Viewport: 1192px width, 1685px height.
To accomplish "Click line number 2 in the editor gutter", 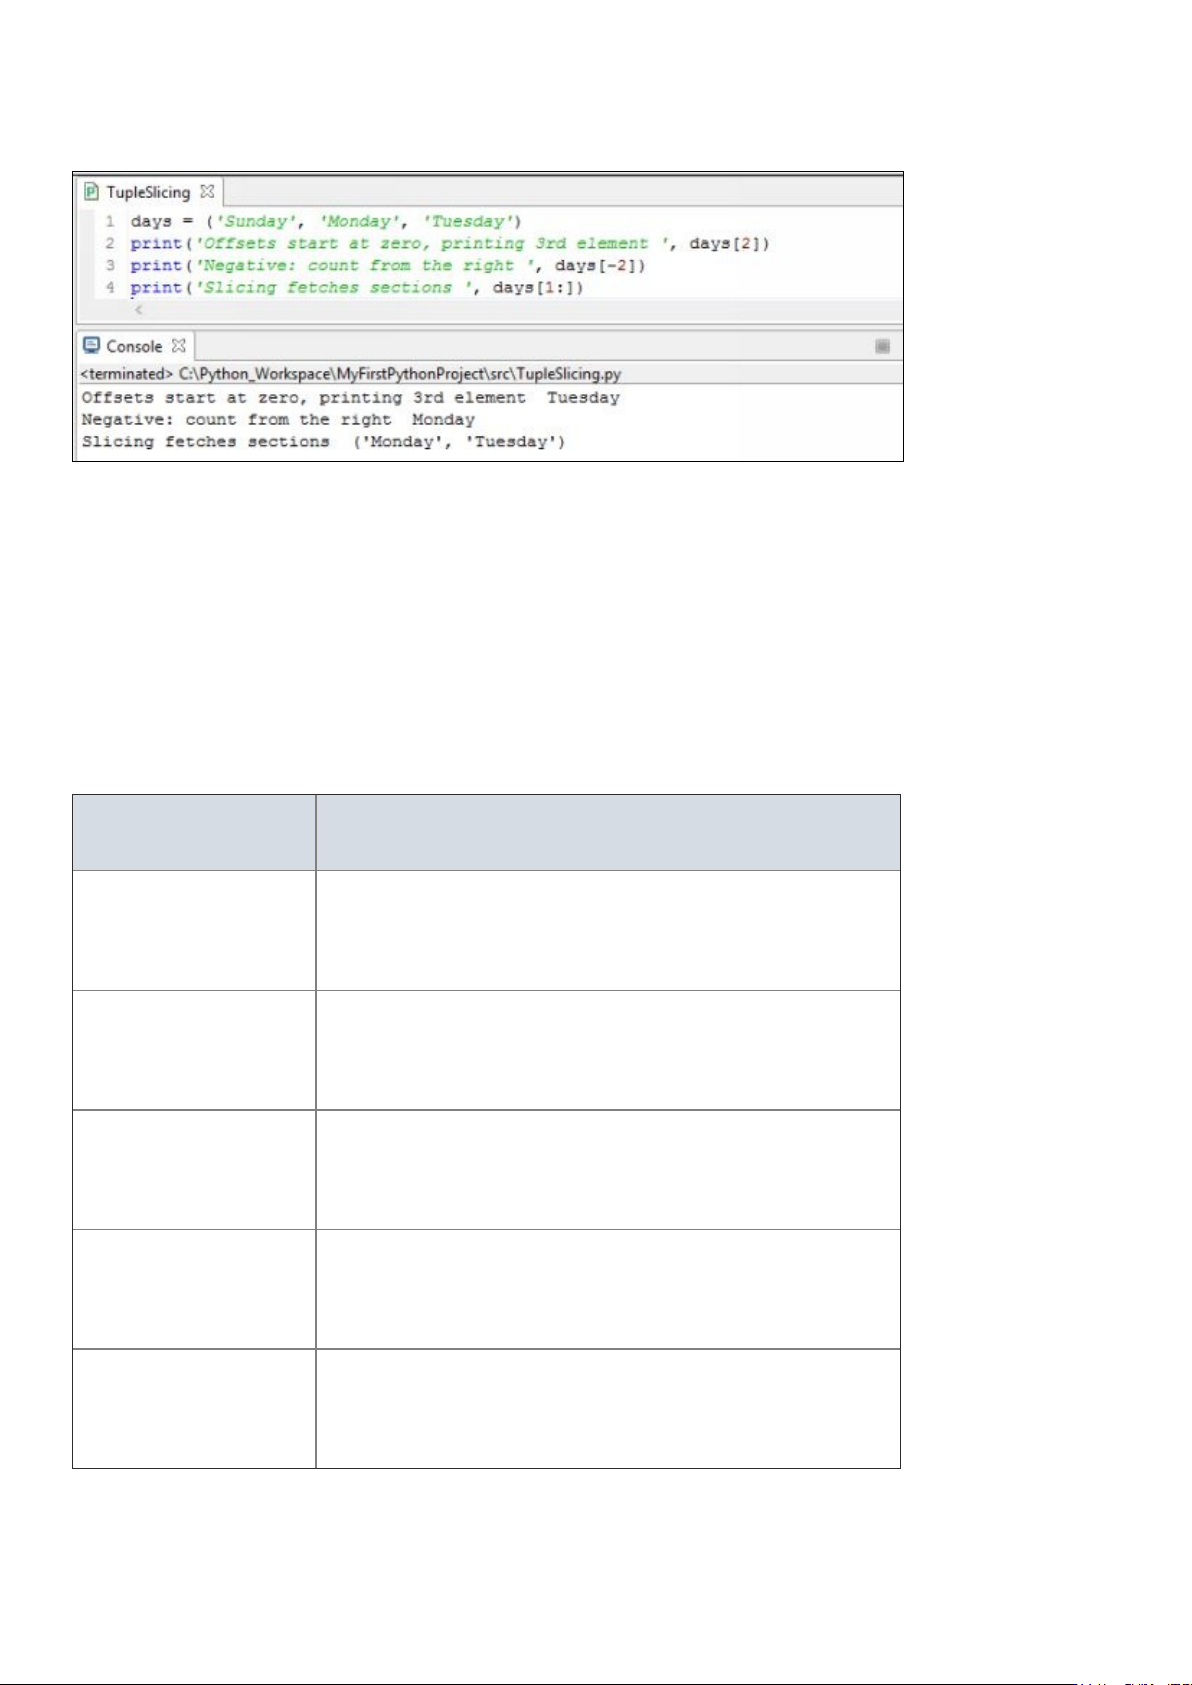I will pos(110,243).
